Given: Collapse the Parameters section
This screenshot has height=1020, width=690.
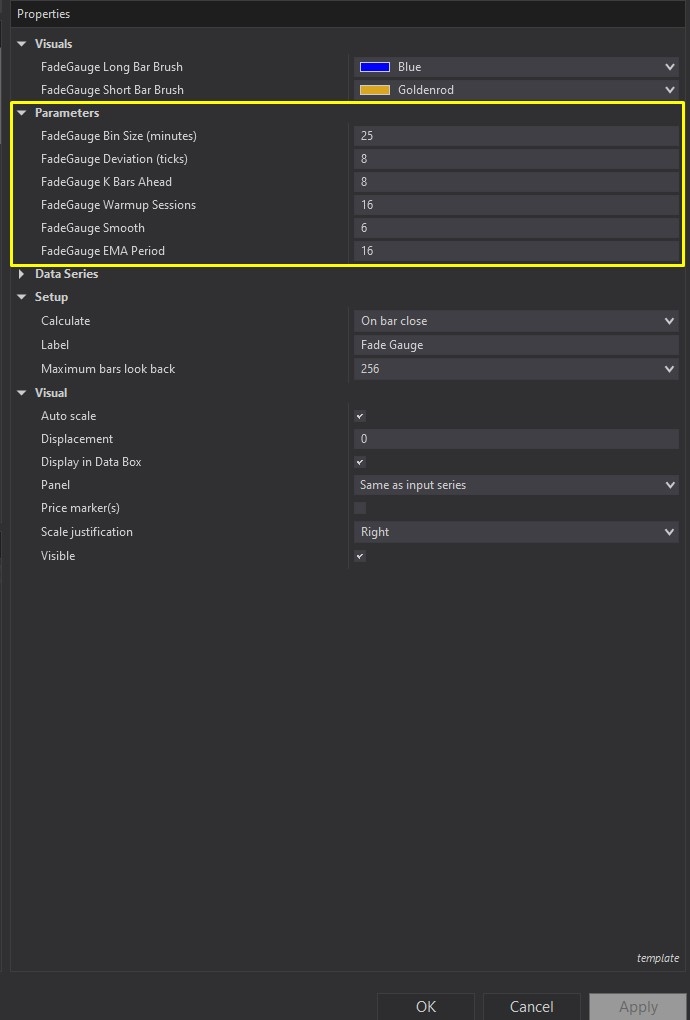Looking at the screenshot, I should pyautogui.click(x=22, y=113).
